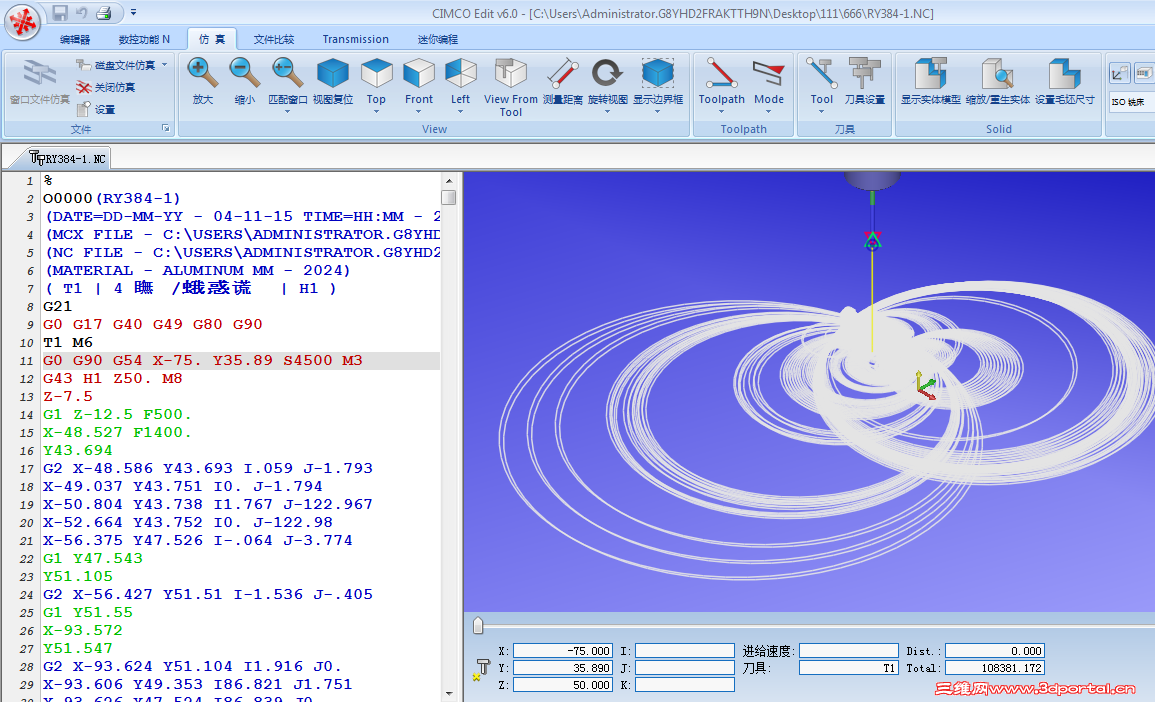Click the Zoom In (放大) magnifier icon

pyautogui.click(x=202, y=74)
